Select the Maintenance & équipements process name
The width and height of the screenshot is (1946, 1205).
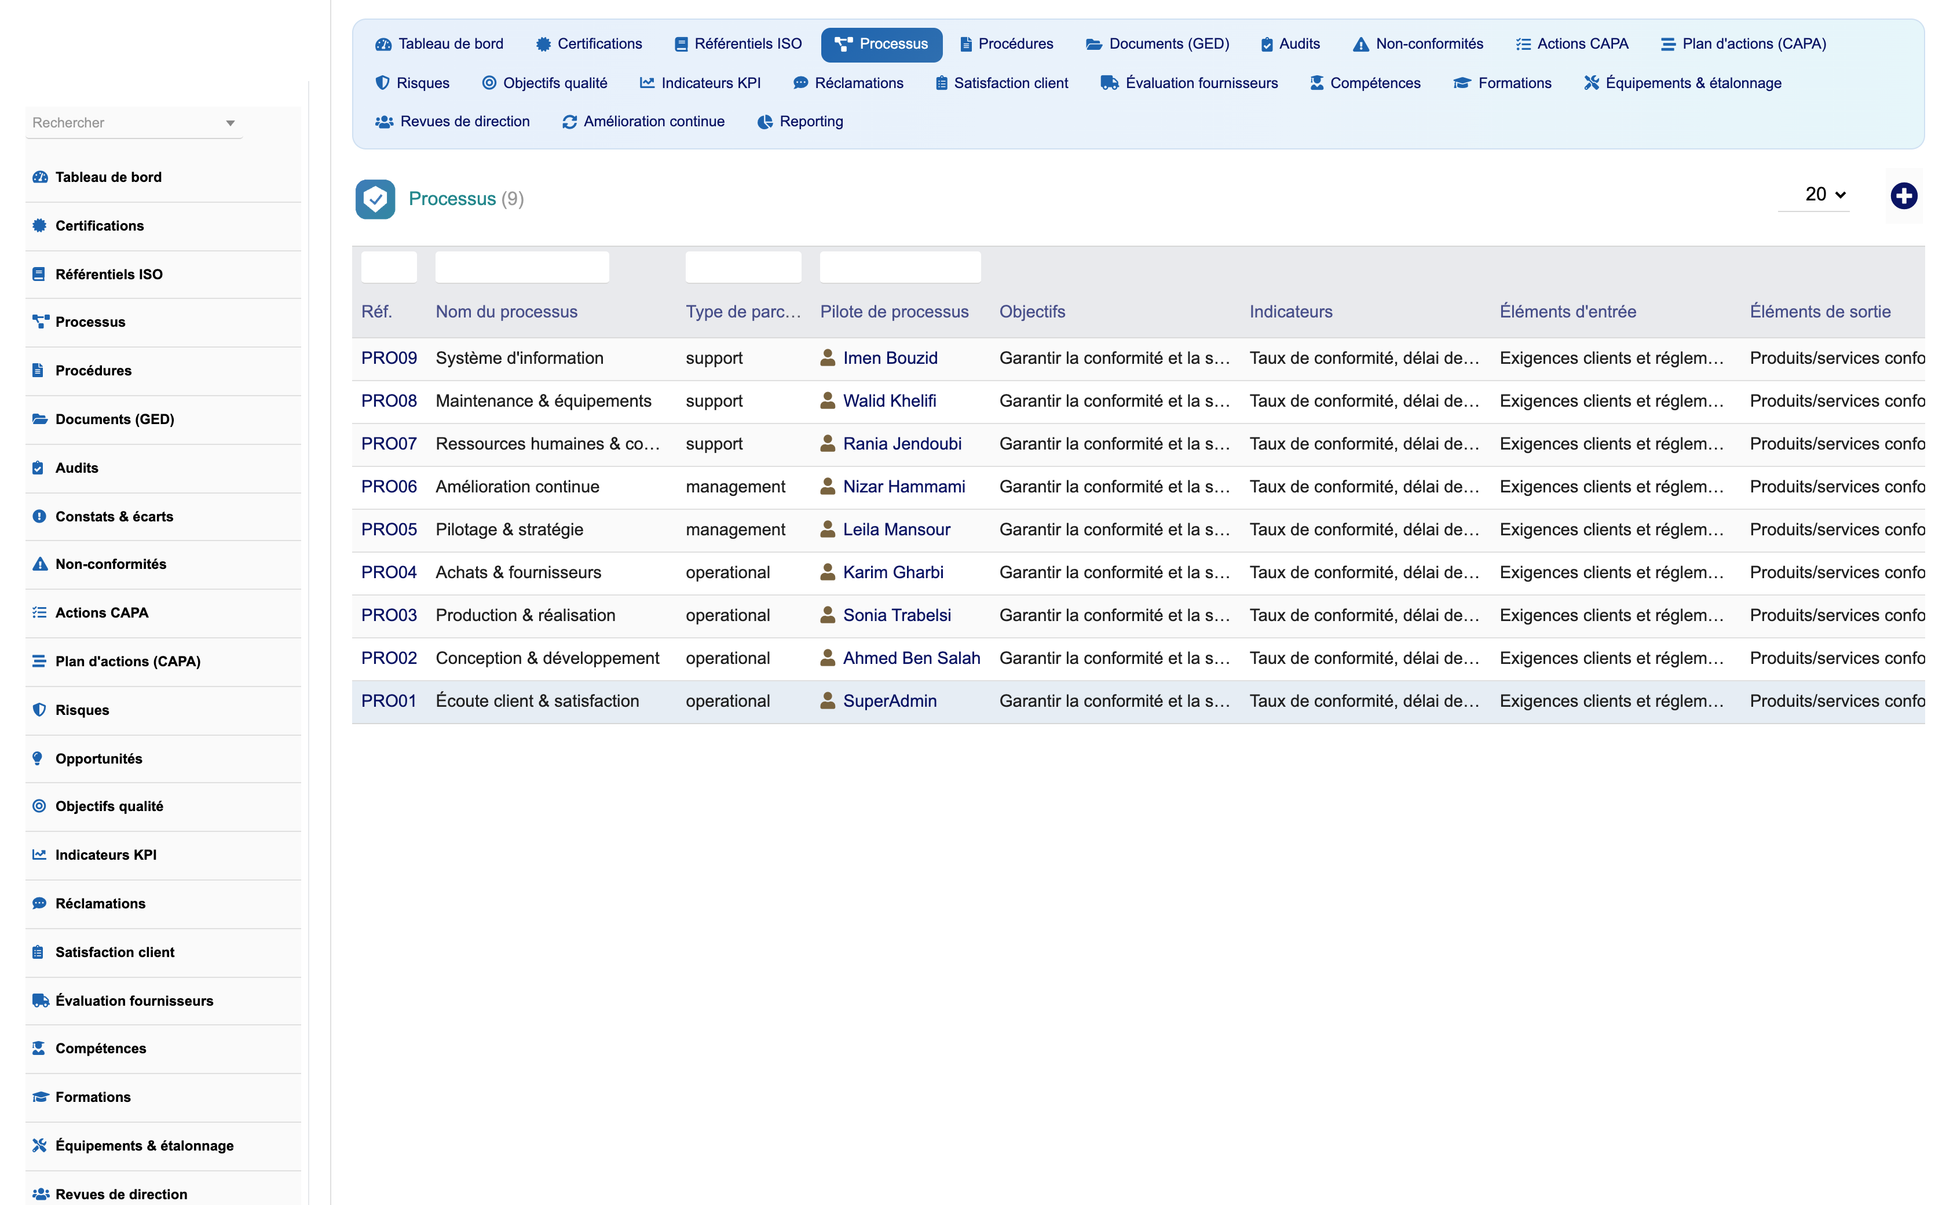pos(543,401)
